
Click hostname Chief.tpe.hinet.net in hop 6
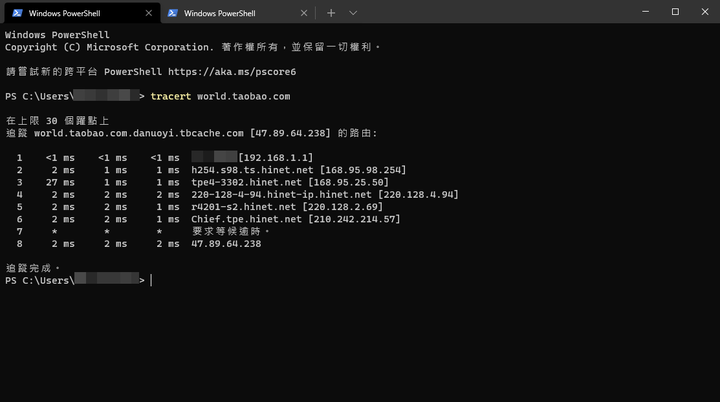pos(246,219)
